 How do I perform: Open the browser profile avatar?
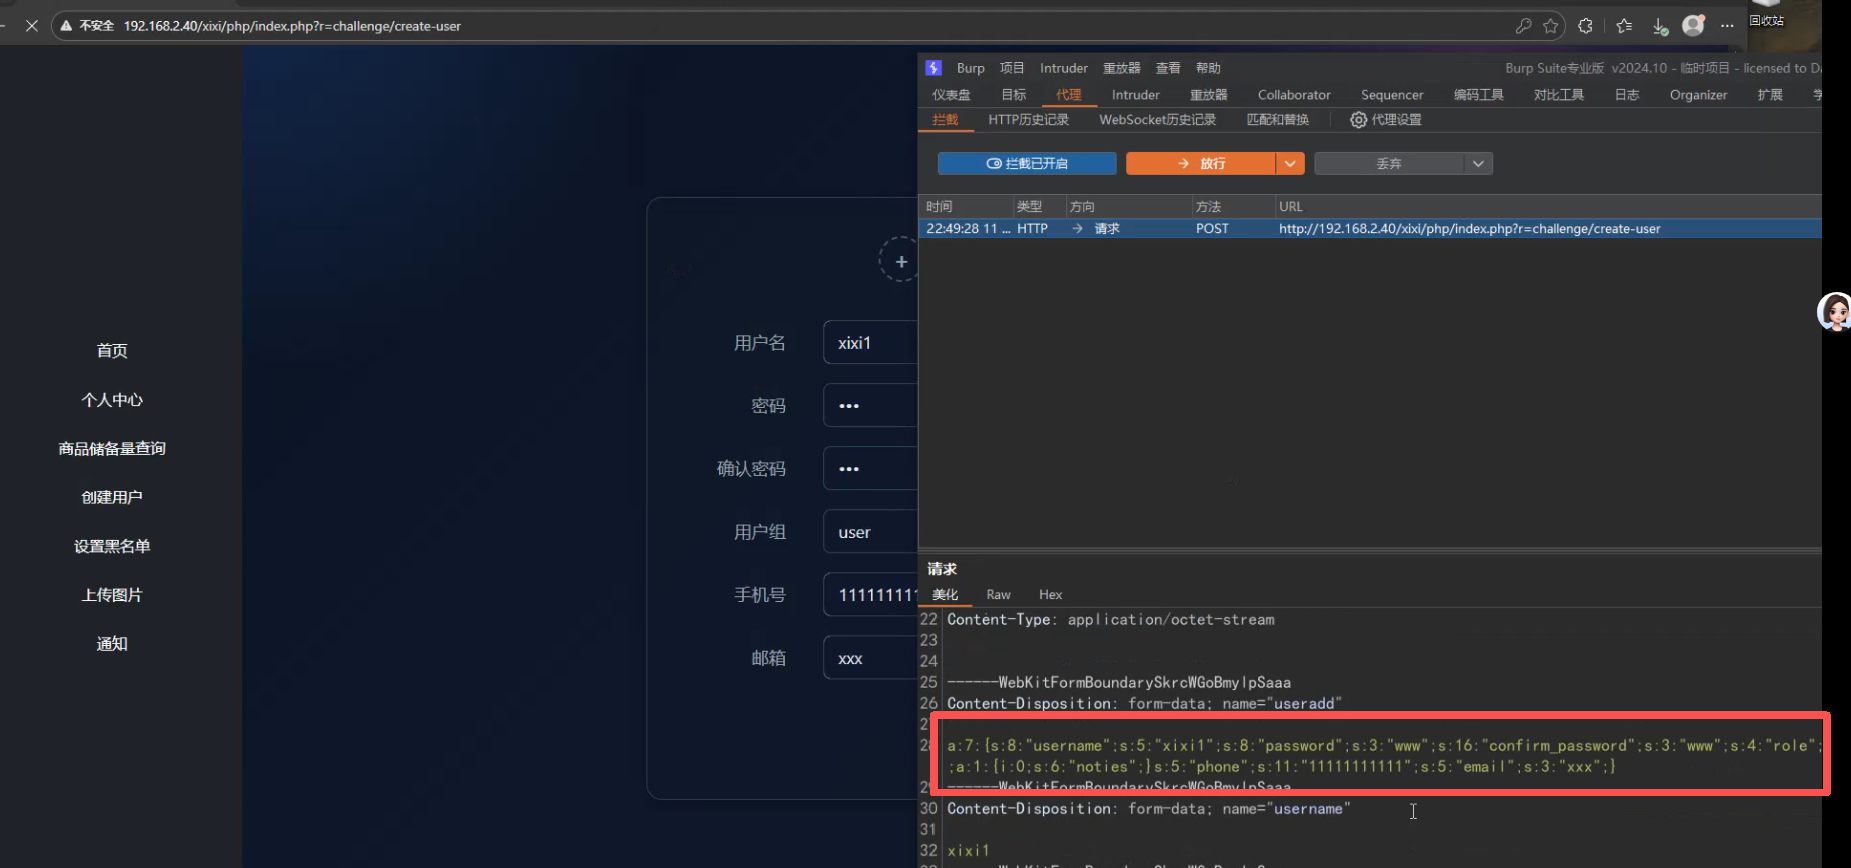(x=1693, y=26)
